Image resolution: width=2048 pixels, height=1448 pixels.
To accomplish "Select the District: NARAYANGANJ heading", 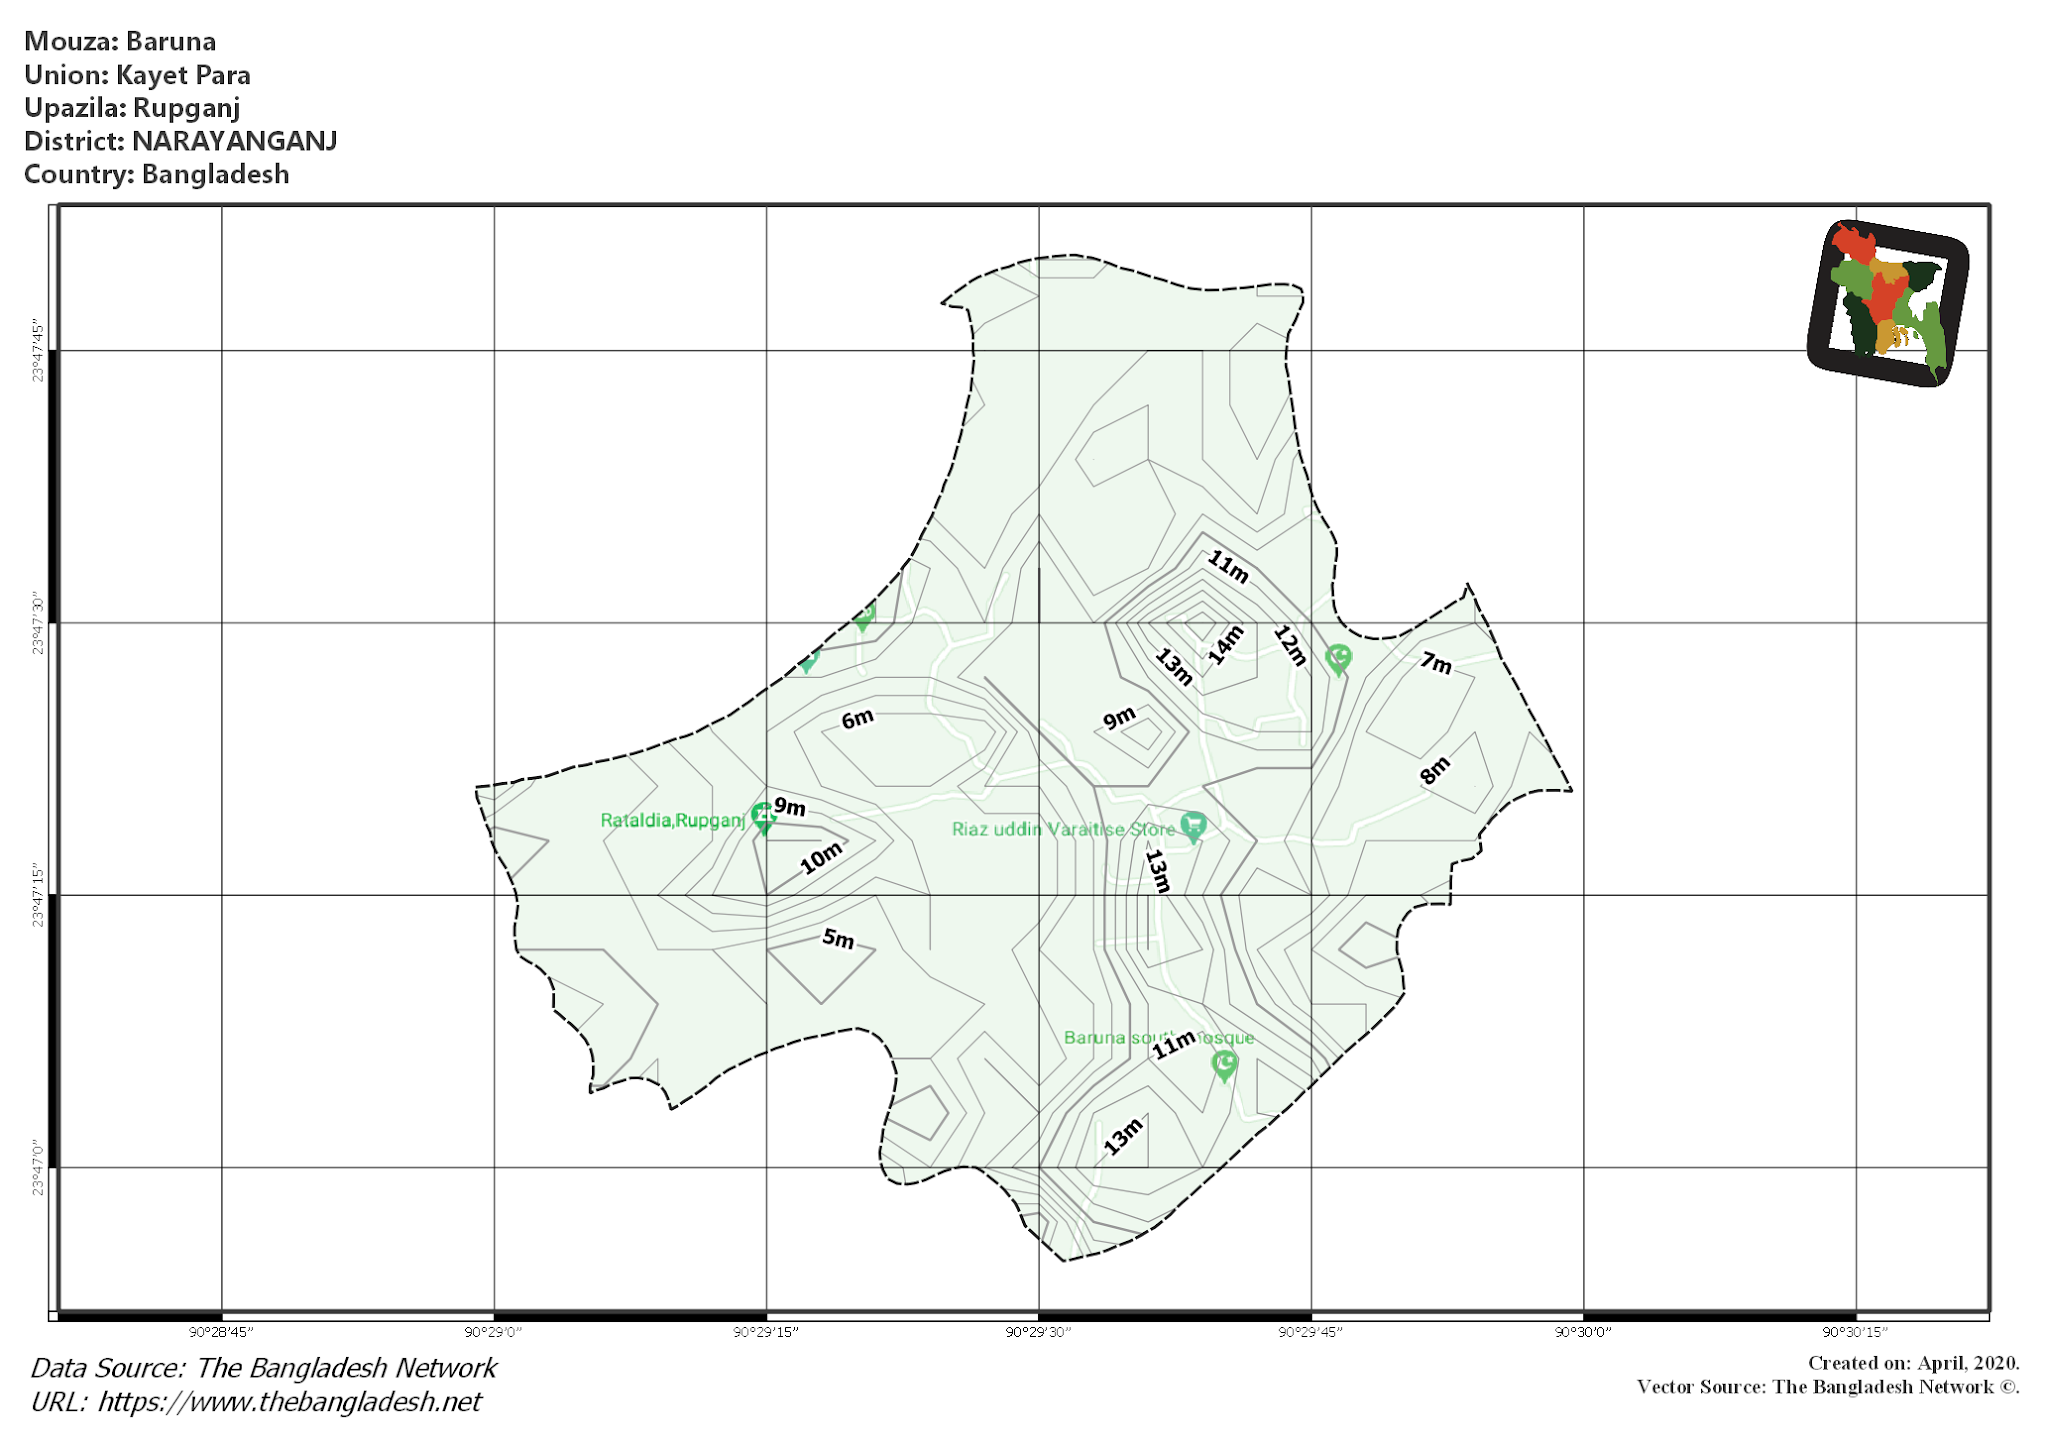I will coord(181,142).
